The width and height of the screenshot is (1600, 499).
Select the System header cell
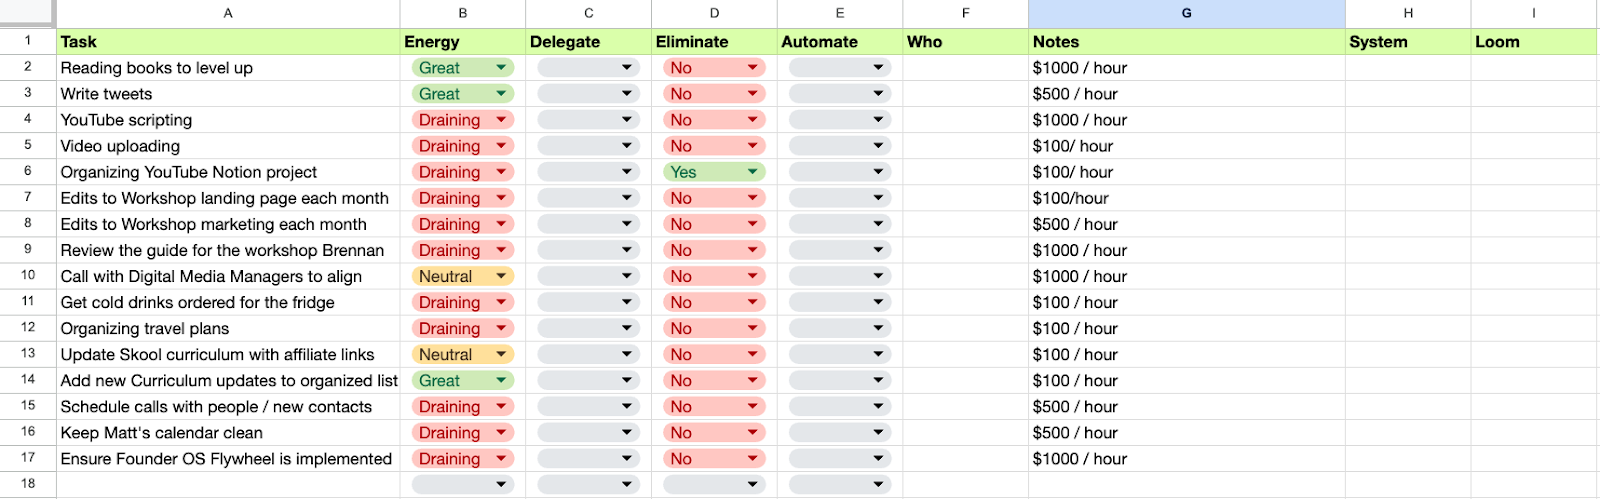pyautogui.click(x=1408, y=42)
